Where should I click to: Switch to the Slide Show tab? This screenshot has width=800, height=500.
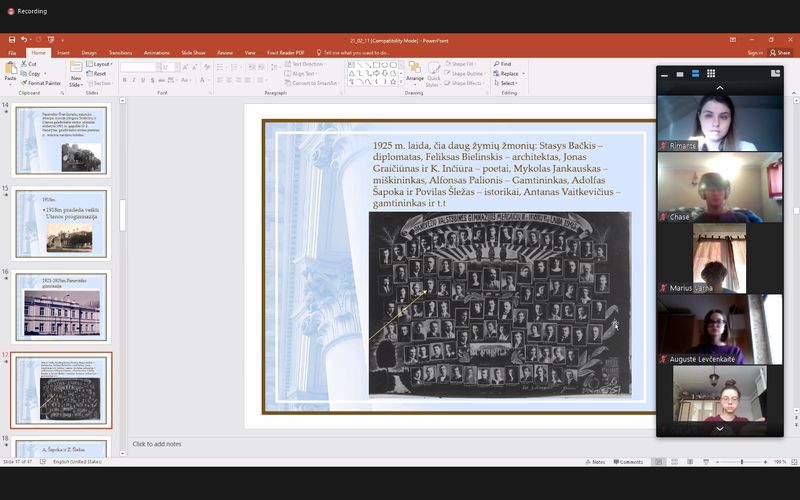point(192,52)
